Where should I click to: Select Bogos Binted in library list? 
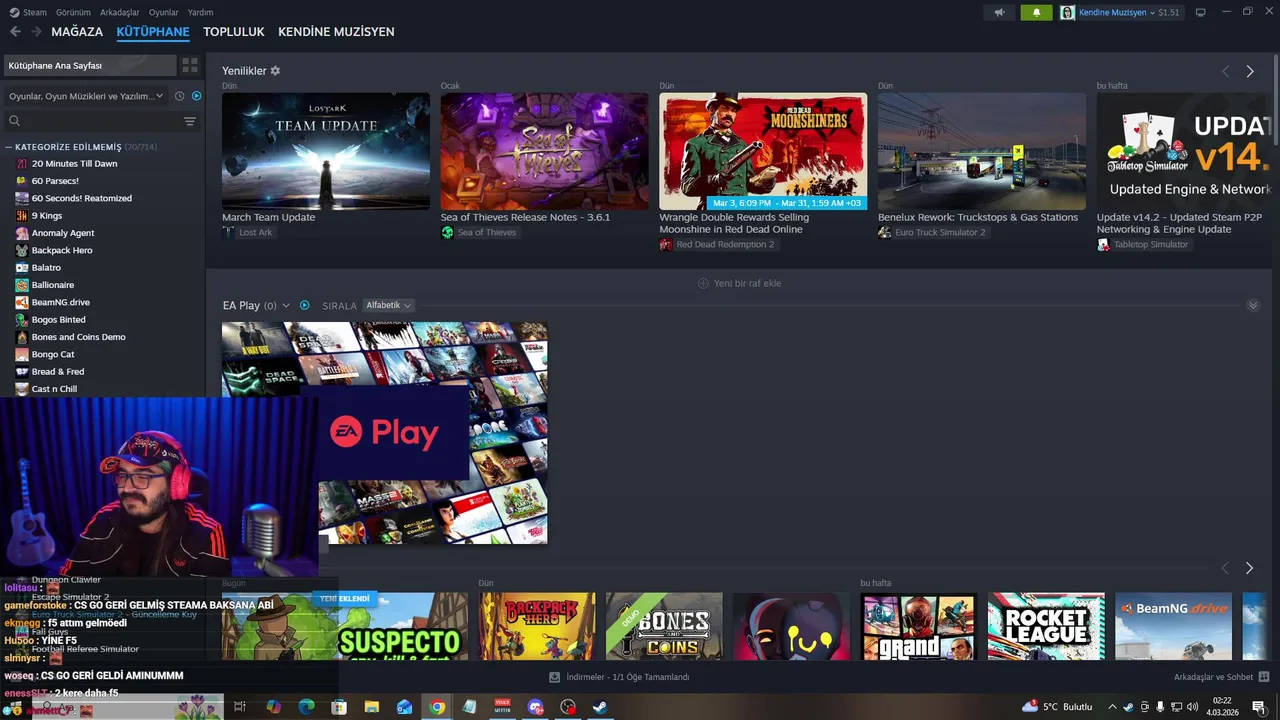[x=58, y=320]
